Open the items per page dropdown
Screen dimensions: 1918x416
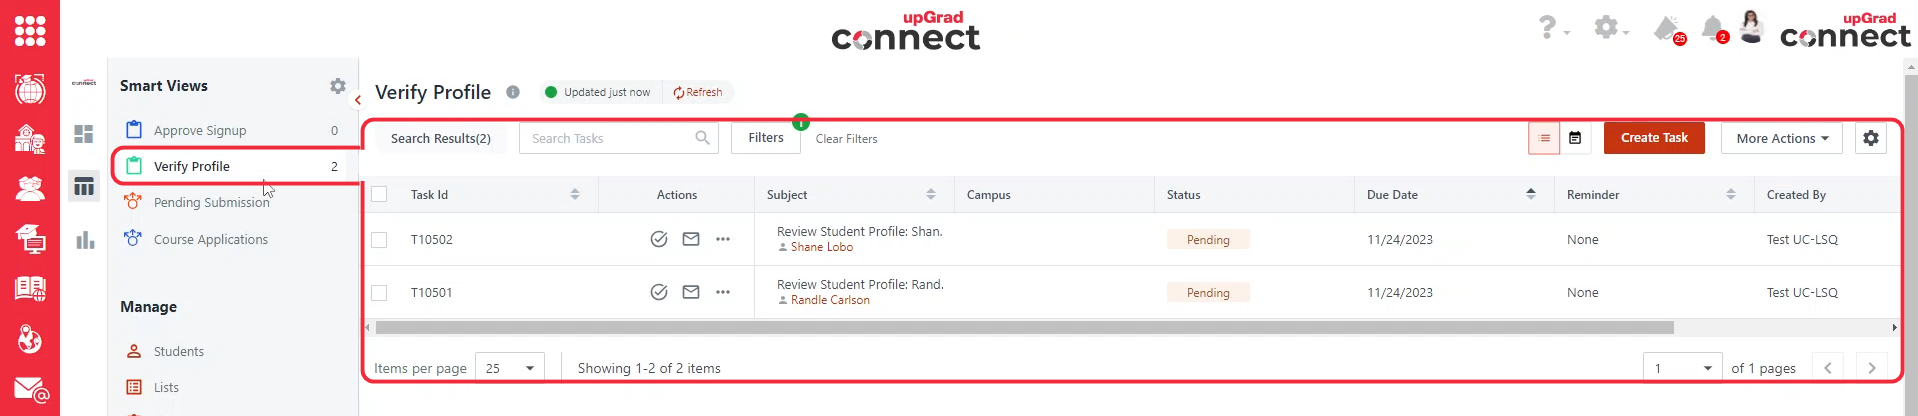pos(510,368)
